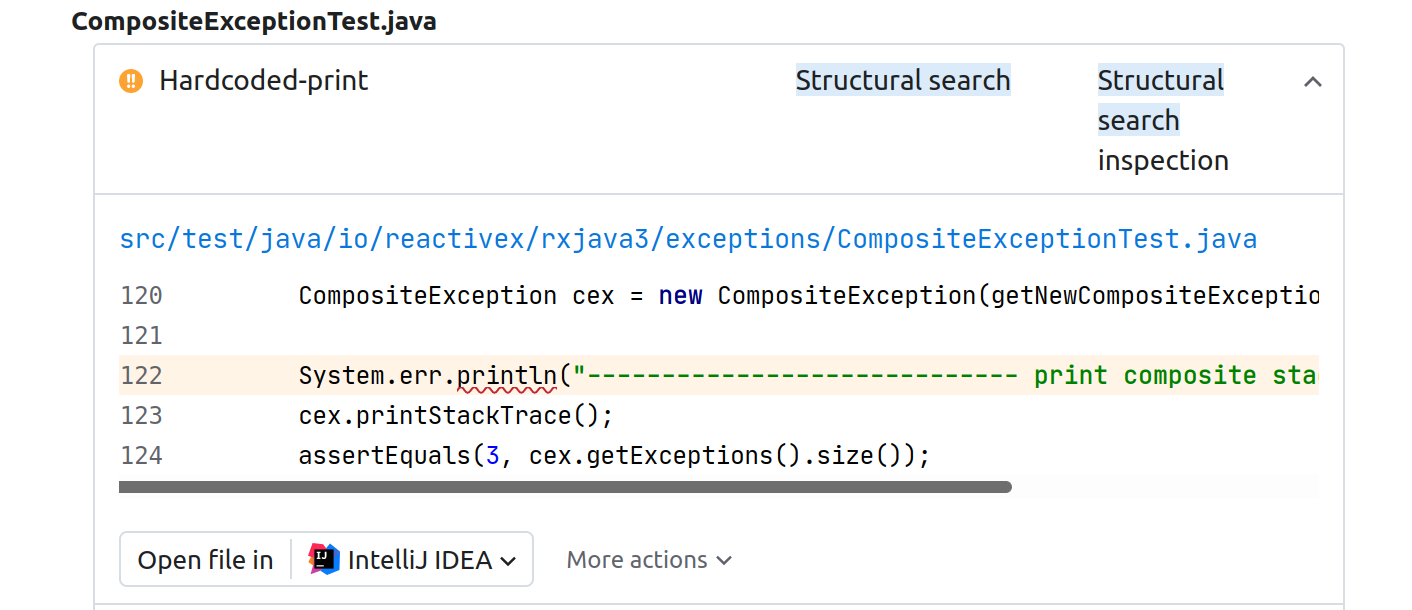1412x610 pixels.
Task: Open the CompositeExceptionTest.java file path link
Action: [x=688, y=238]
